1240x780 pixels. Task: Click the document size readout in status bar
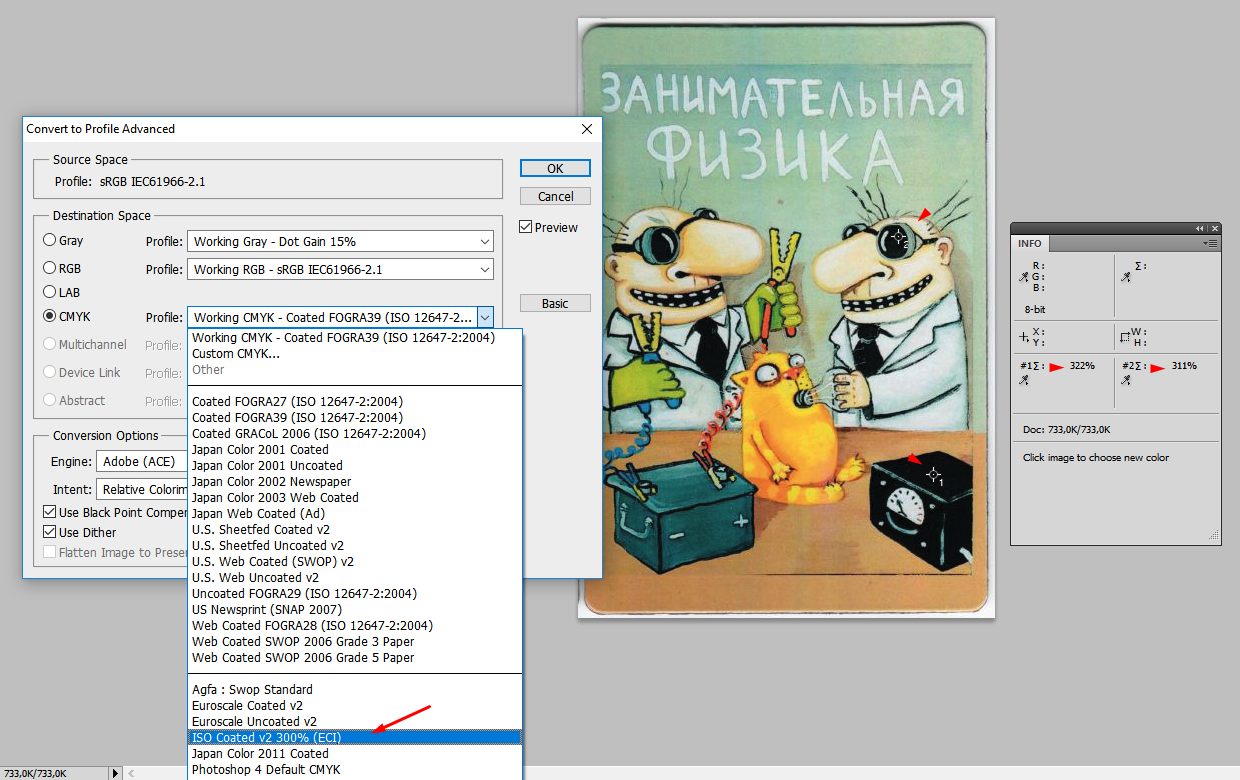point(37,773)
